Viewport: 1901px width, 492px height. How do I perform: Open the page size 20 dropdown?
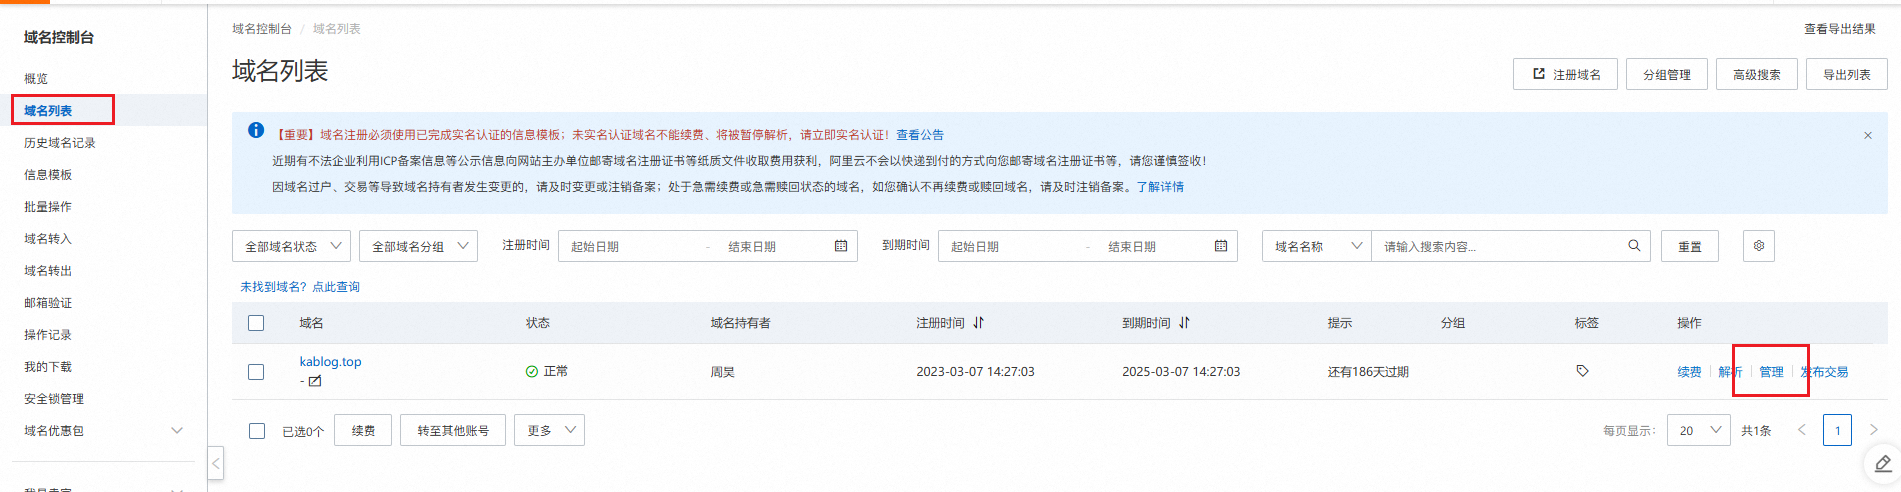1698,430
